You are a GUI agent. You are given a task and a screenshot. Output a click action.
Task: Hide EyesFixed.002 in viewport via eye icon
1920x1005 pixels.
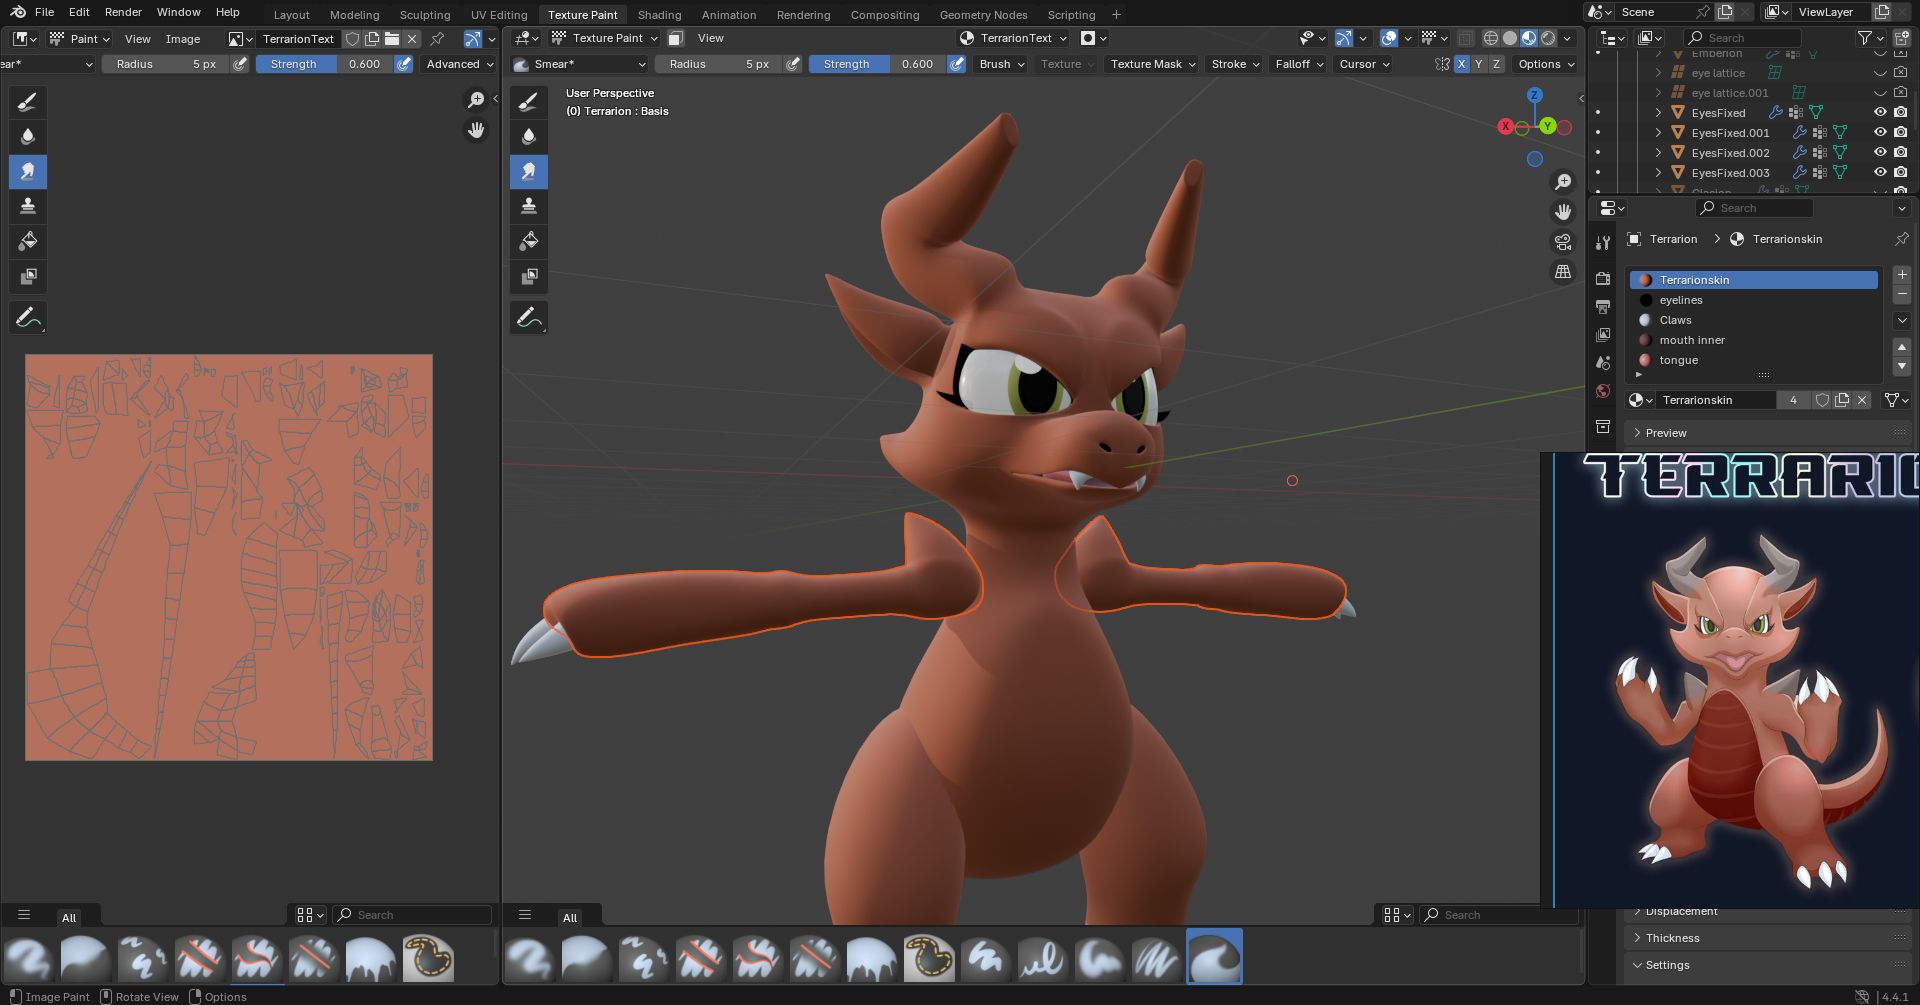(x=1880, y=153)
